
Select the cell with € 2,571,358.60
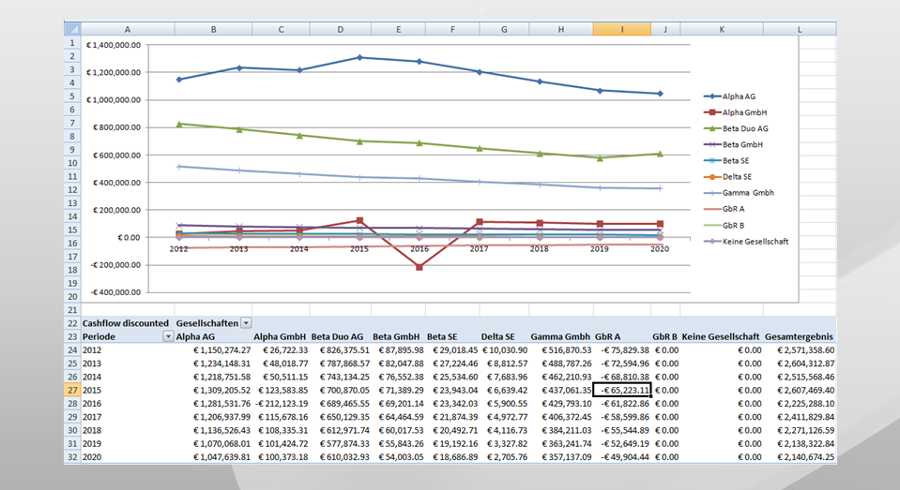click(x=799, y=350)
